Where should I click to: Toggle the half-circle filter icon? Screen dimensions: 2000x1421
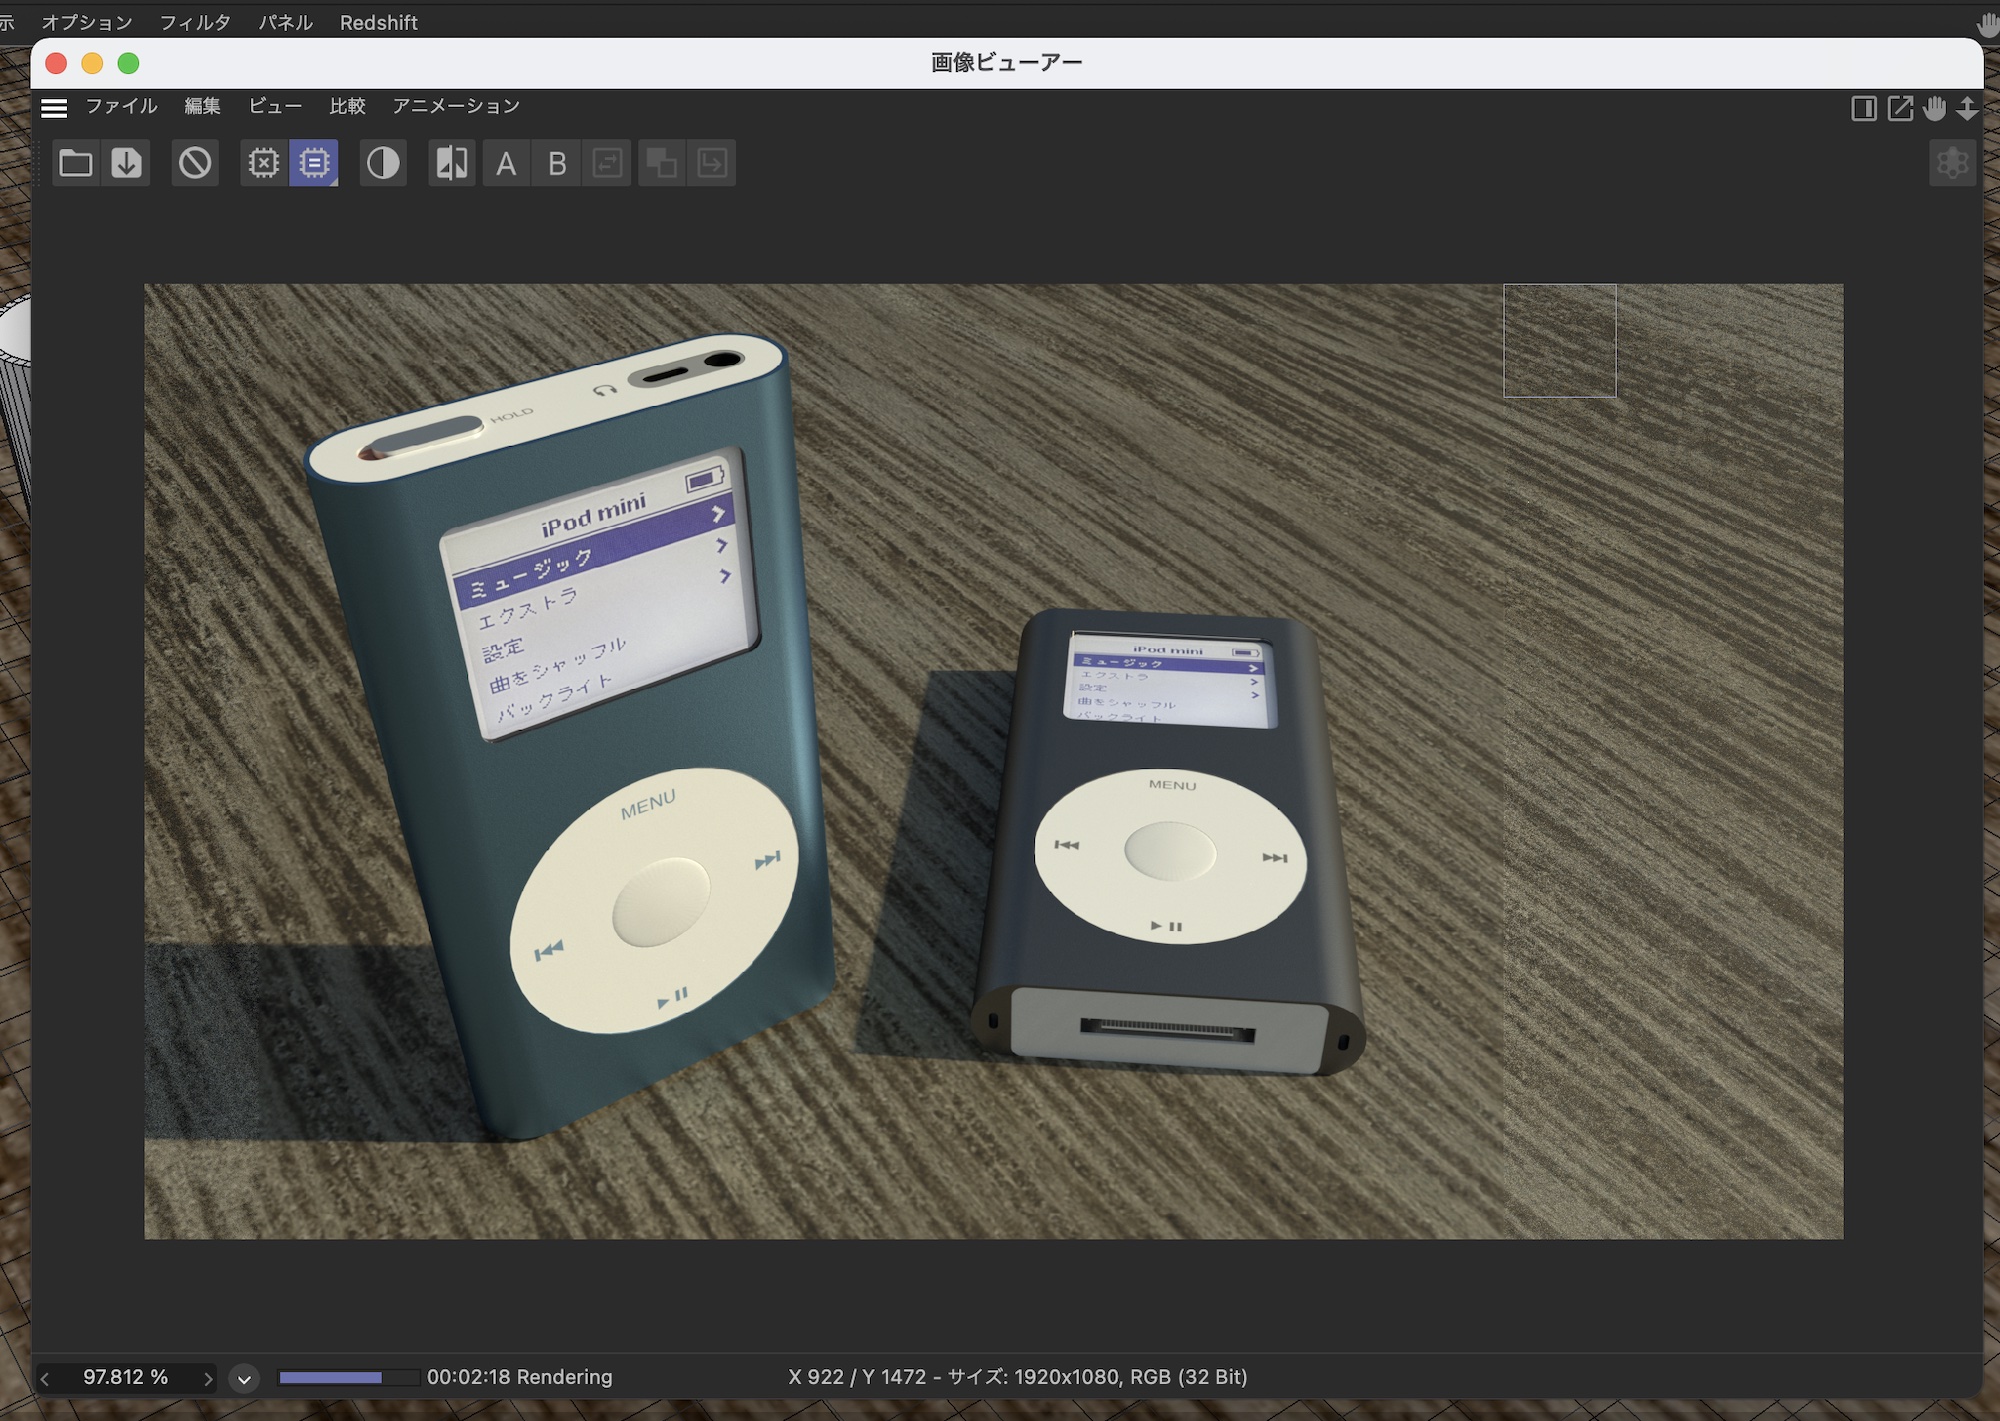click(383, 163)
